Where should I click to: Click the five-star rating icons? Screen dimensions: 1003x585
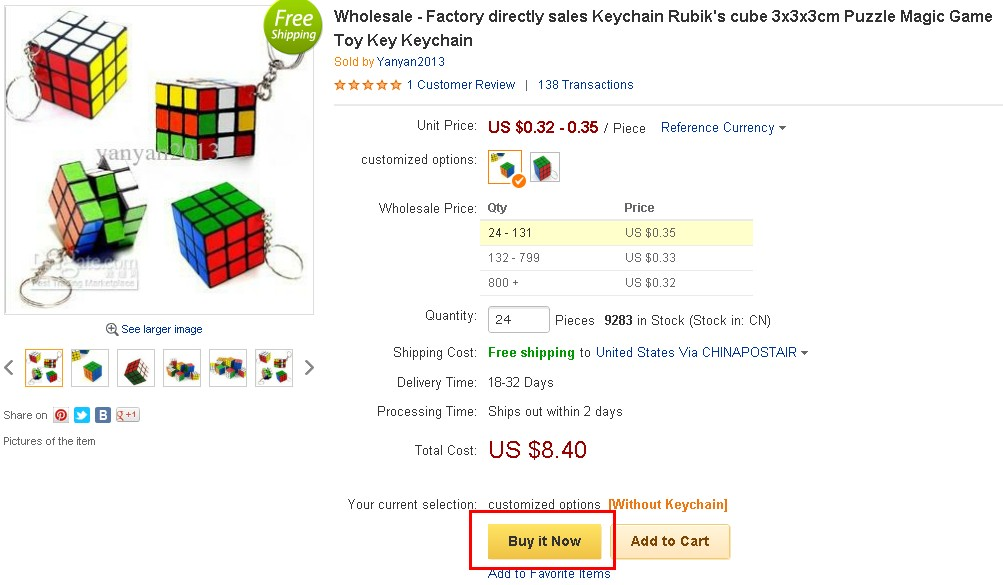(368, 85)
